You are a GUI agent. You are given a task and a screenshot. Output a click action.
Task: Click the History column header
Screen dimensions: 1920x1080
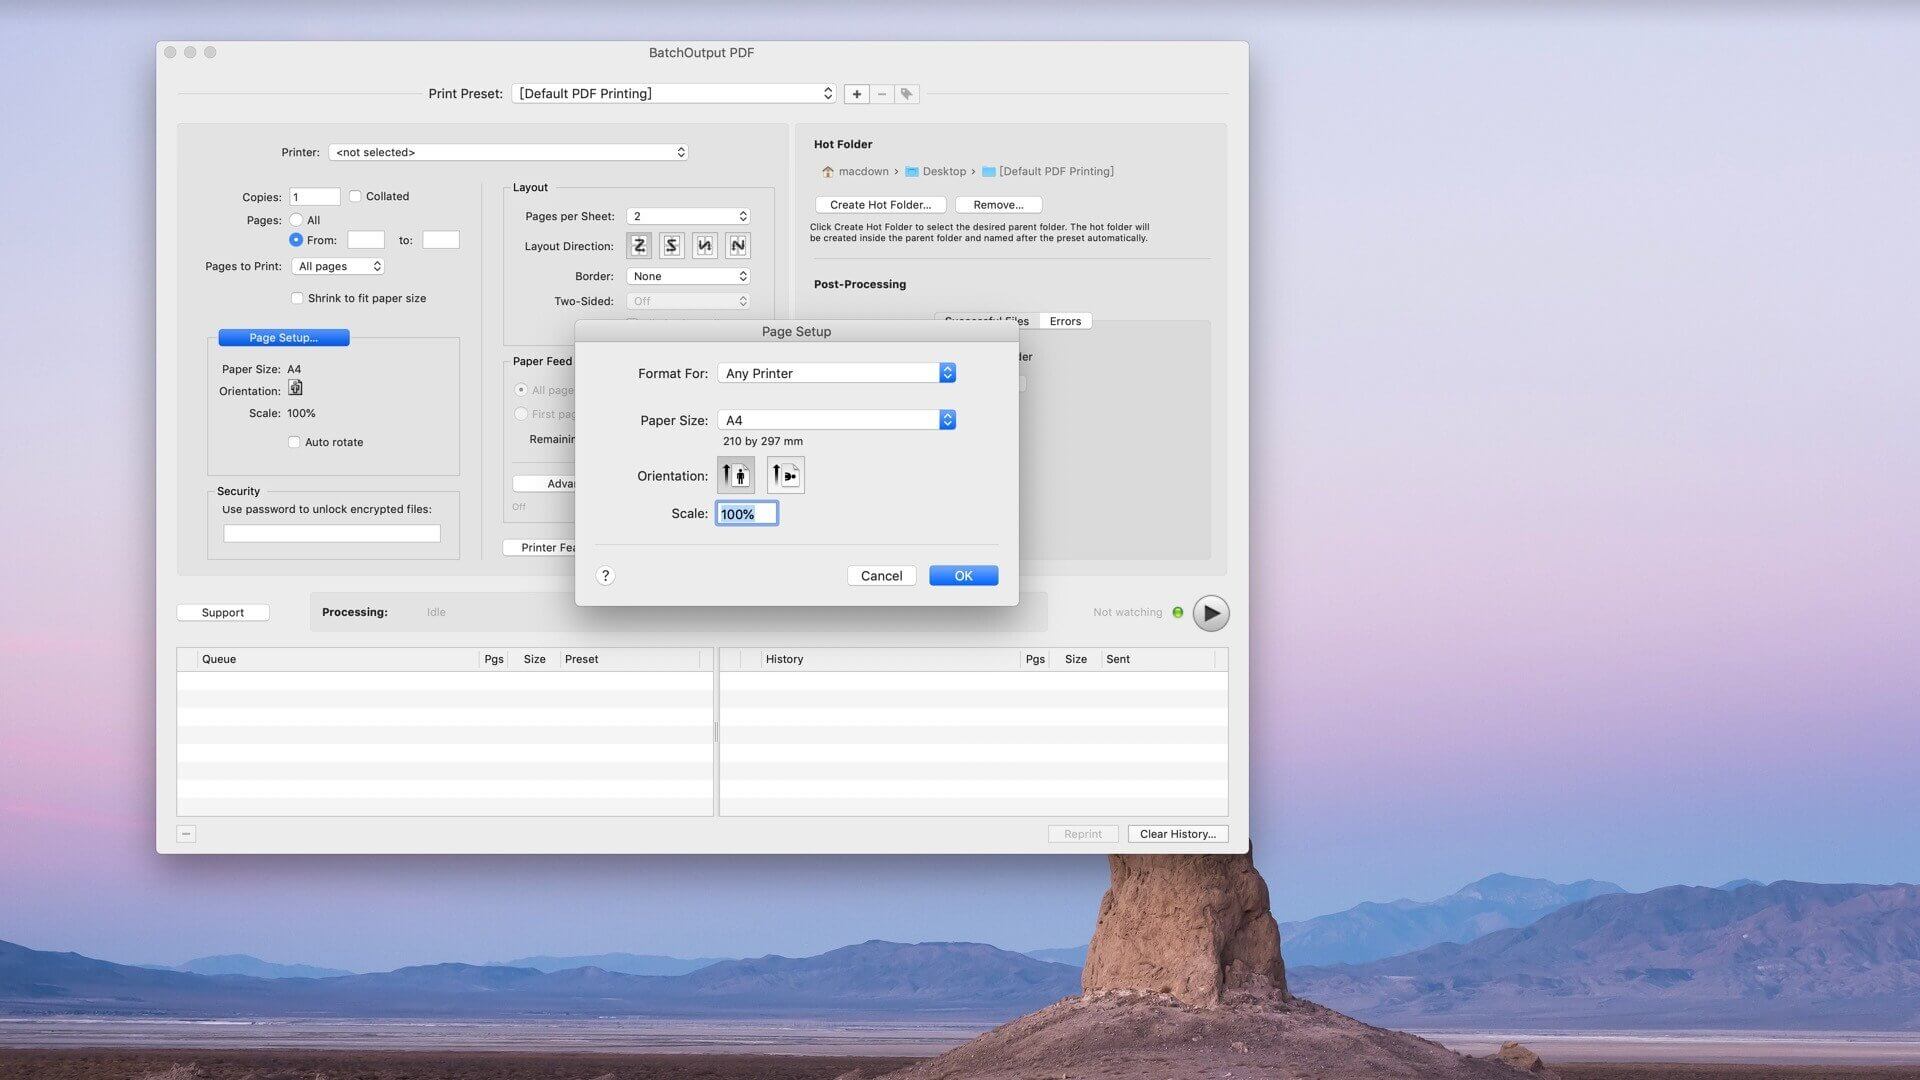tap(890, 659)
